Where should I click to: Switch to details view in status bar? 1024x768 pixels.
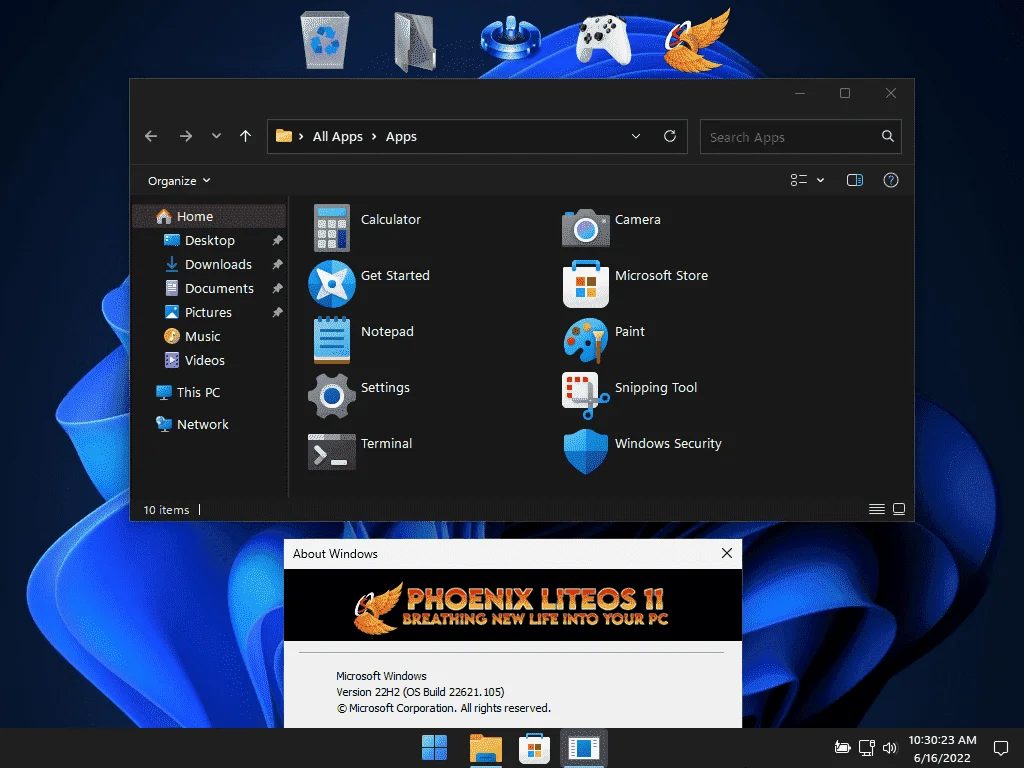pos(877,509)
